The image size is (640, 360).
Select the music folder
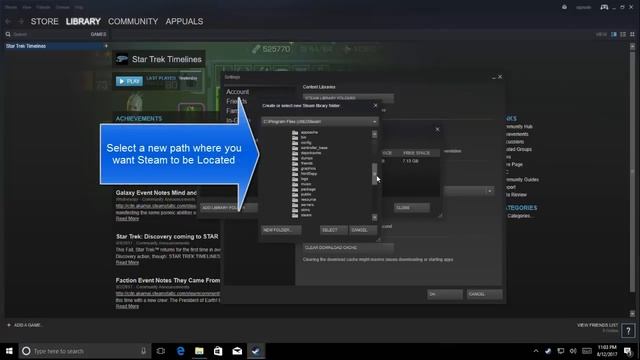[x=306, y=184]
